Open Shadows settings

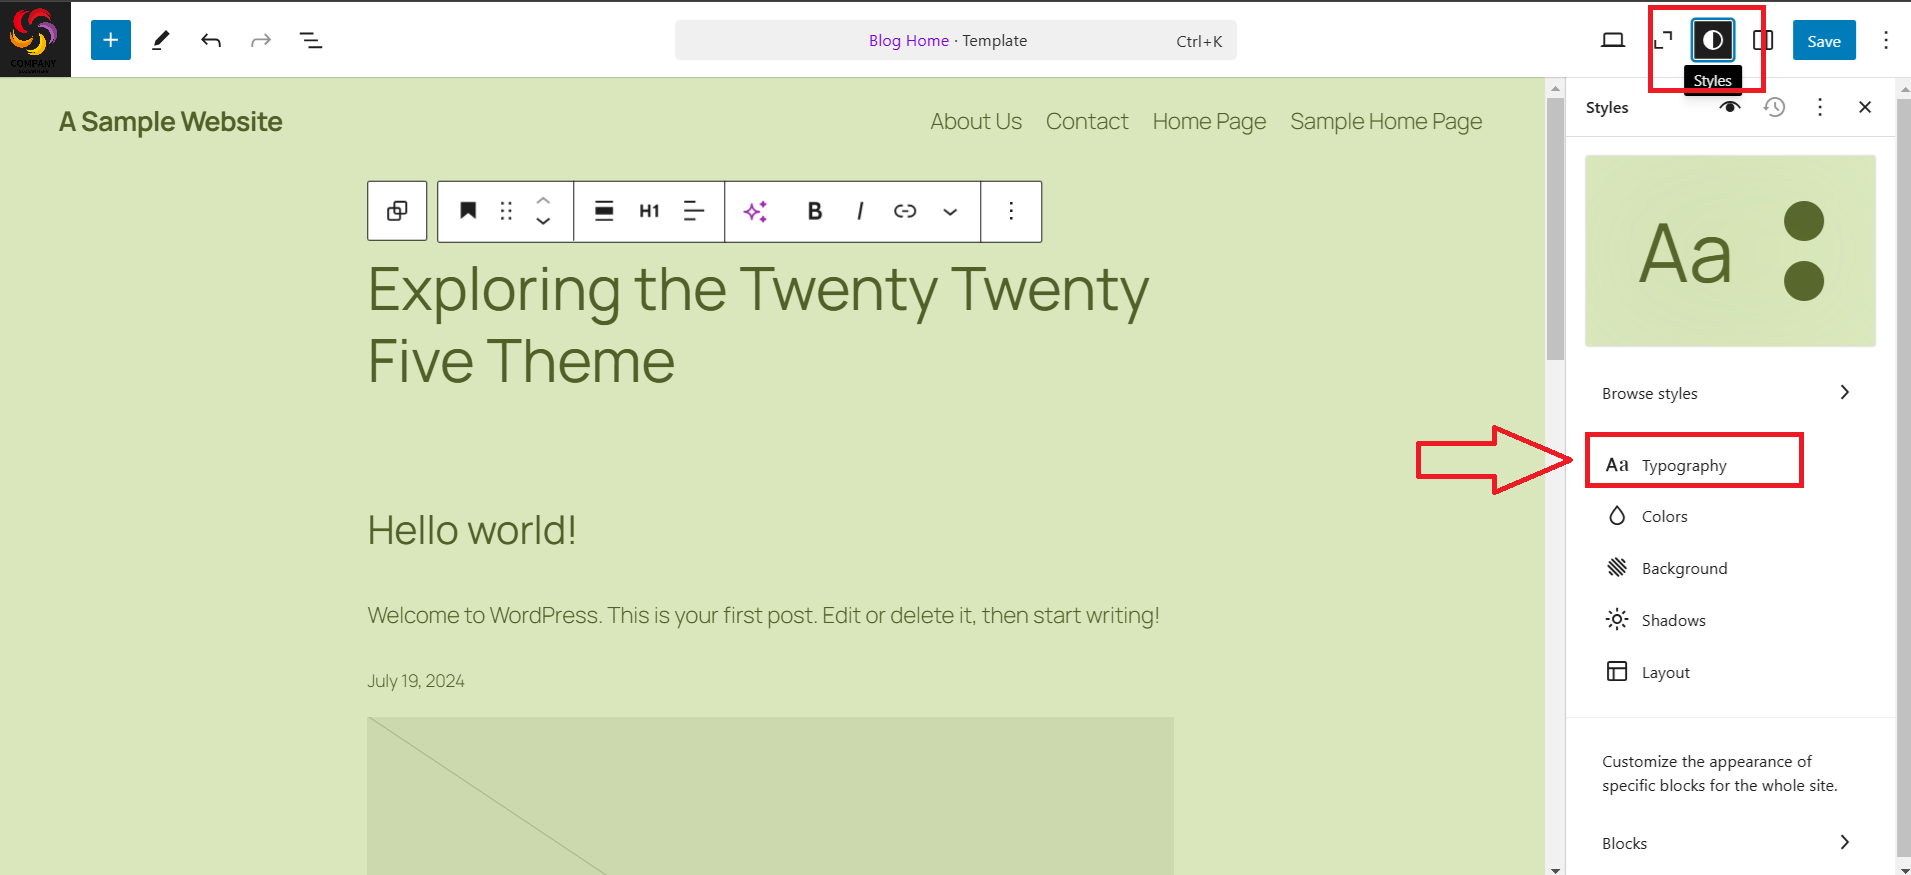[1730, 620]
